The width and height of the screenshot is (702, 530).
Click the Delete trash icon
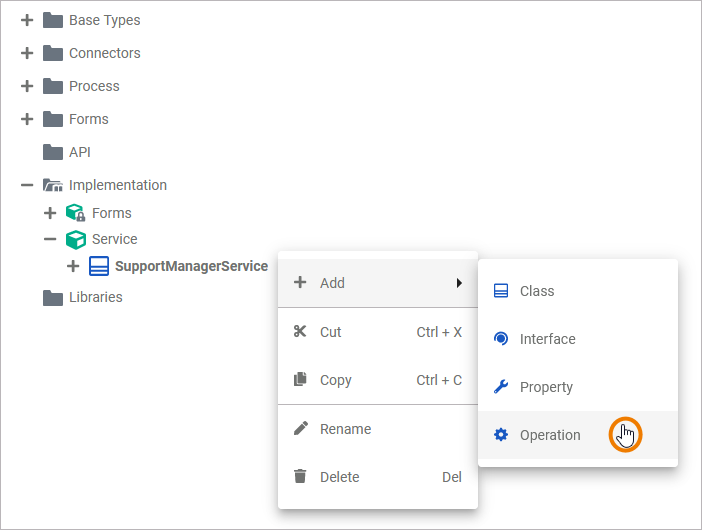pos(300,477)
